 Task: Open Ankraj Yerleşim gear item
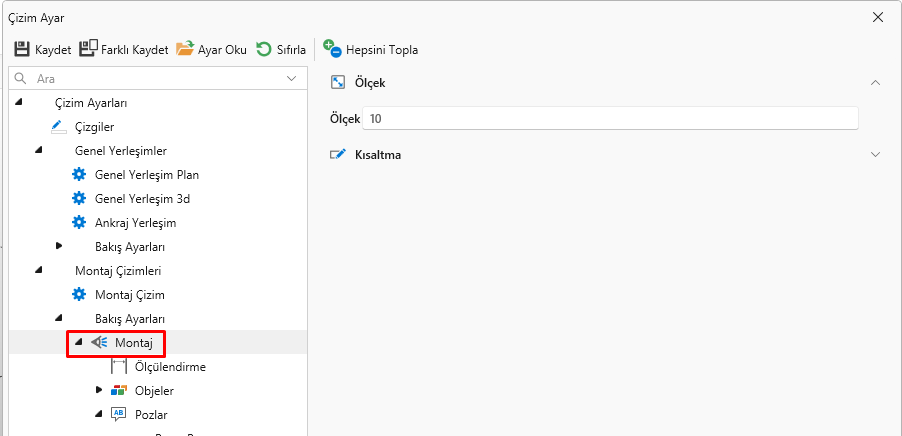click(x=79, y=223)
